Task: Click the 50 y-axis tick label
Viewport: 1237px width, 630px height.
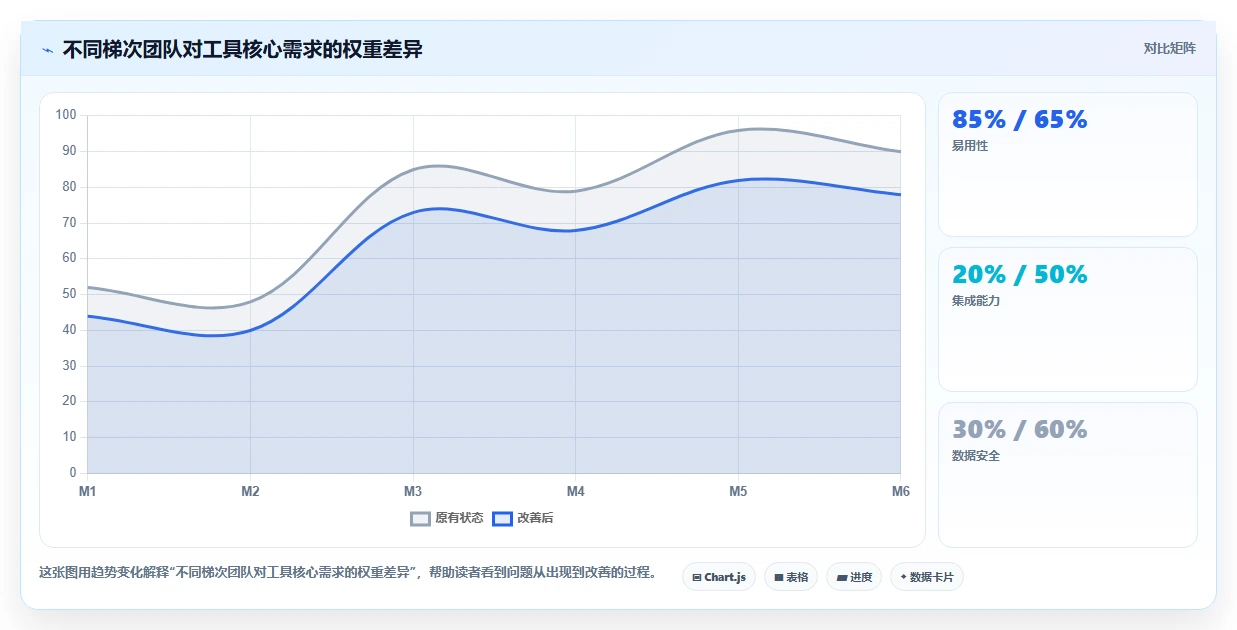Action: [69, 294]
